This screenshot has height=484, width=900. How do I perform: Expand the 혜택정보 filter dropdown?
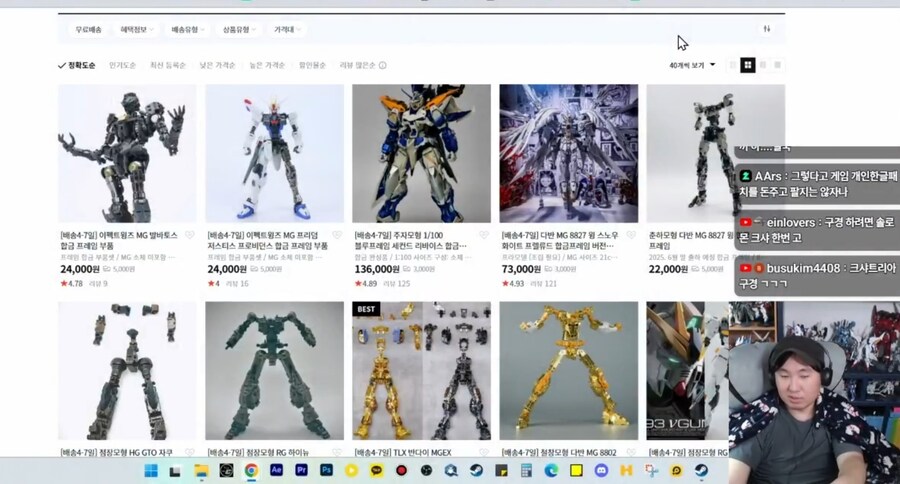click(136, 30)
